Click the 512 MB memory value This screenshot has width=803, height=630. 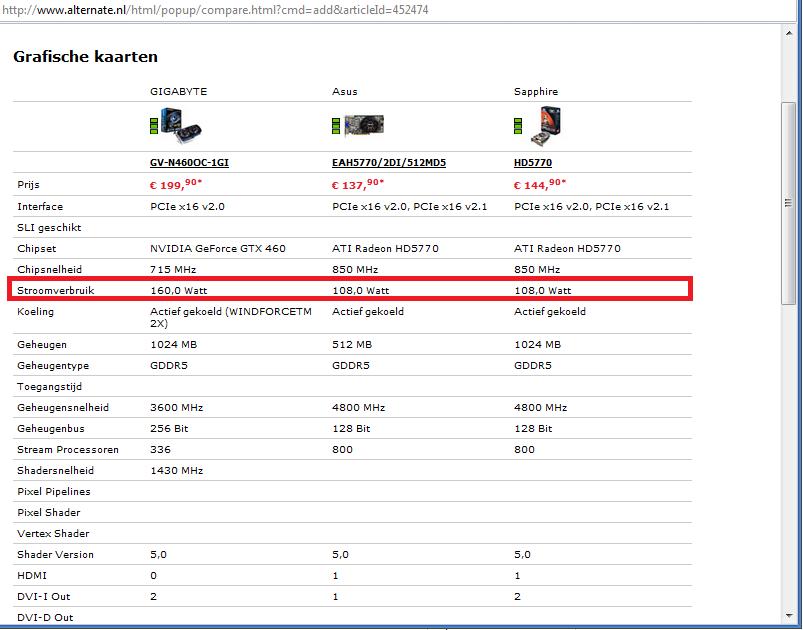click(352, 345)
